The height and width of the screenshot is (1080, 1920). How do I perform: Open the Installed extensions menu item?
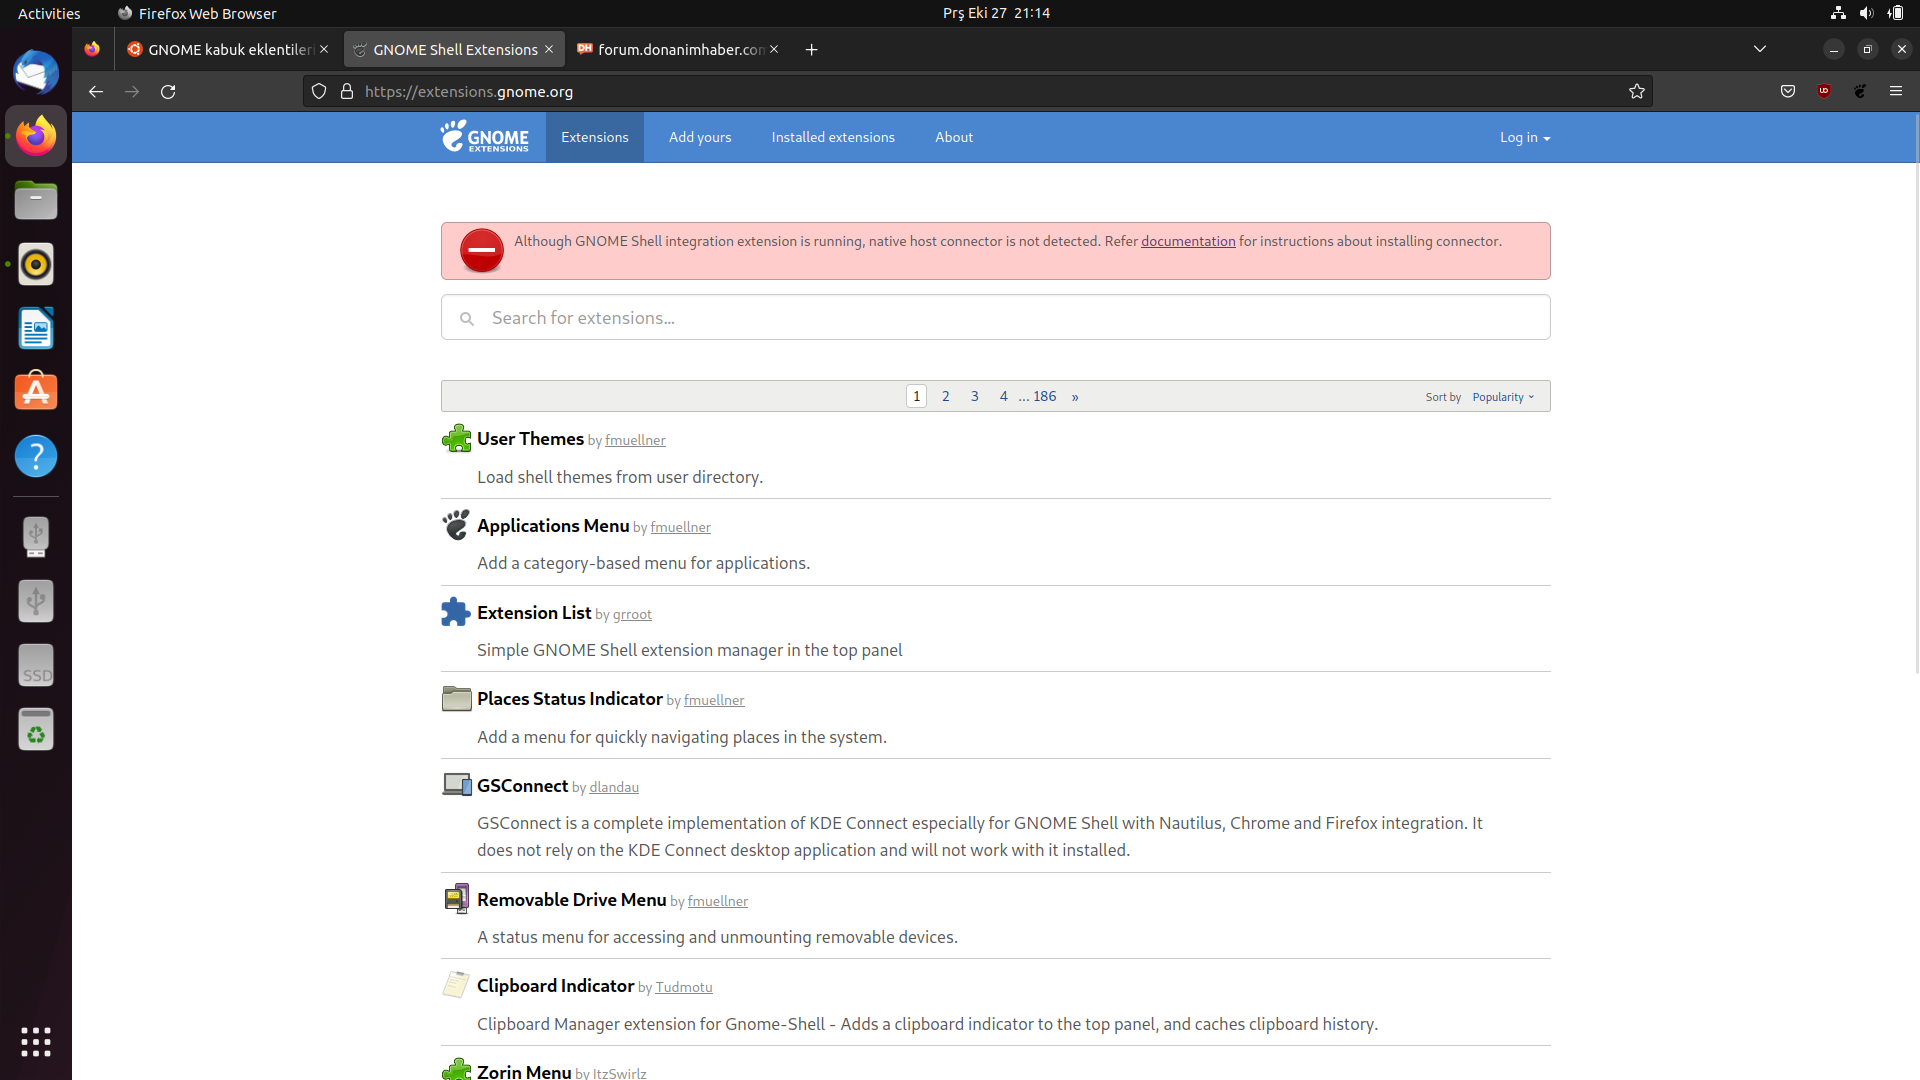click(833, 138)
